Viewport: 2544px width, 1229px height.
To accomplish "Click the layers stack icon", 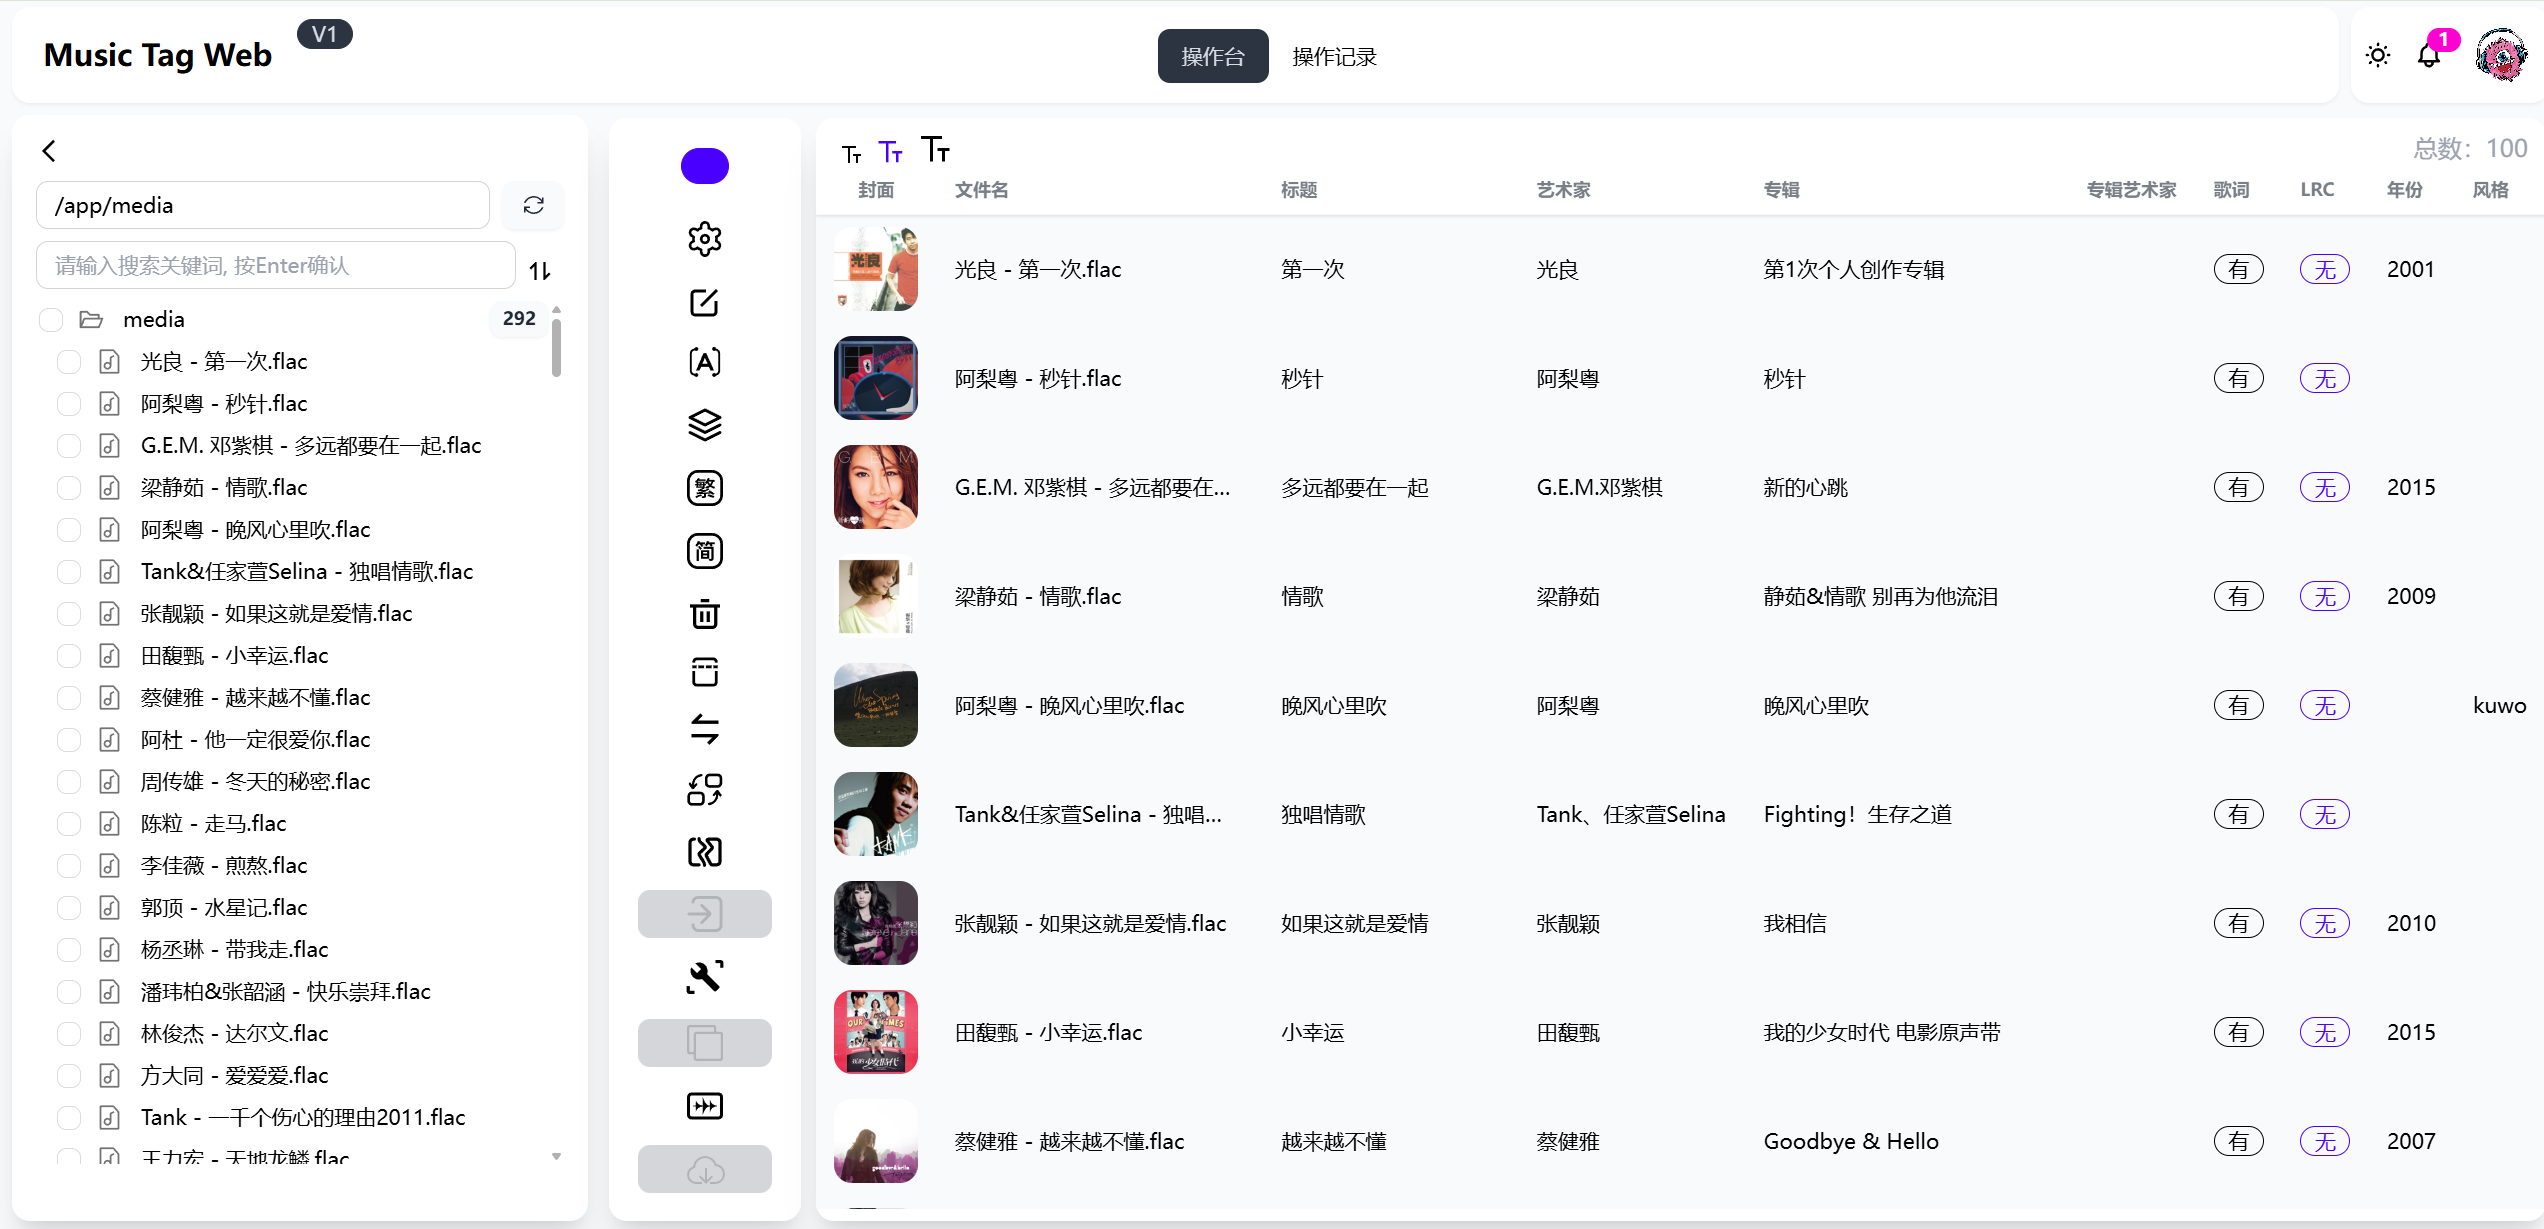I will click(x=704, y=425).
